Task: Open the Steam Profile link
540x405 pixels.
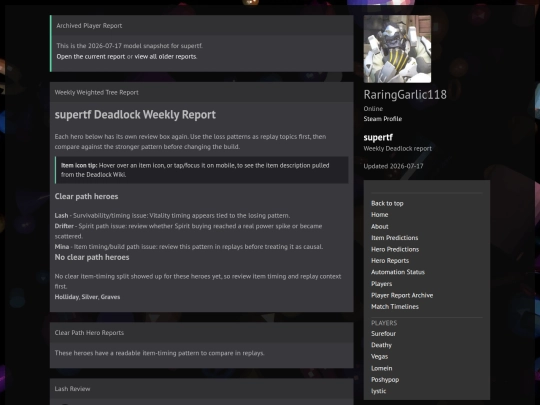Action: point(383,119)
